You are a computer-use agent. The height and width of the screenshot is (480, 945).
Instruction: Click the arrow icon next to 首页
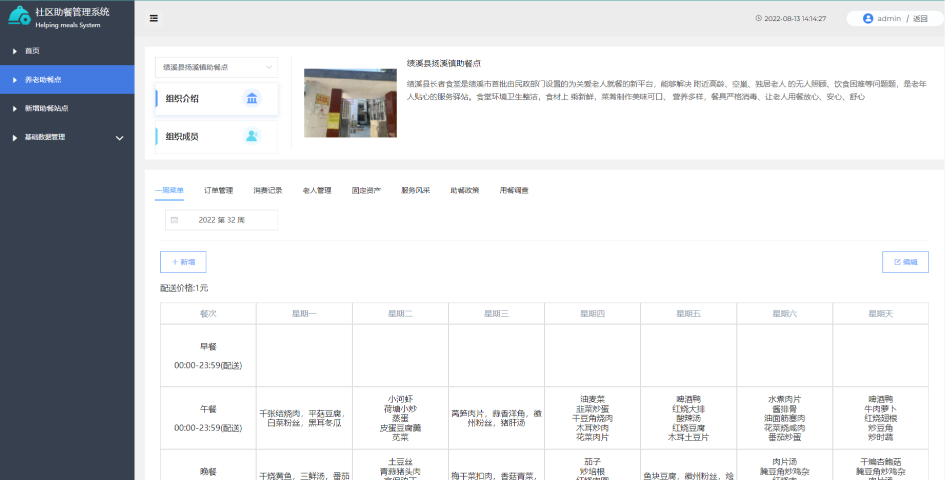(14, 51)
